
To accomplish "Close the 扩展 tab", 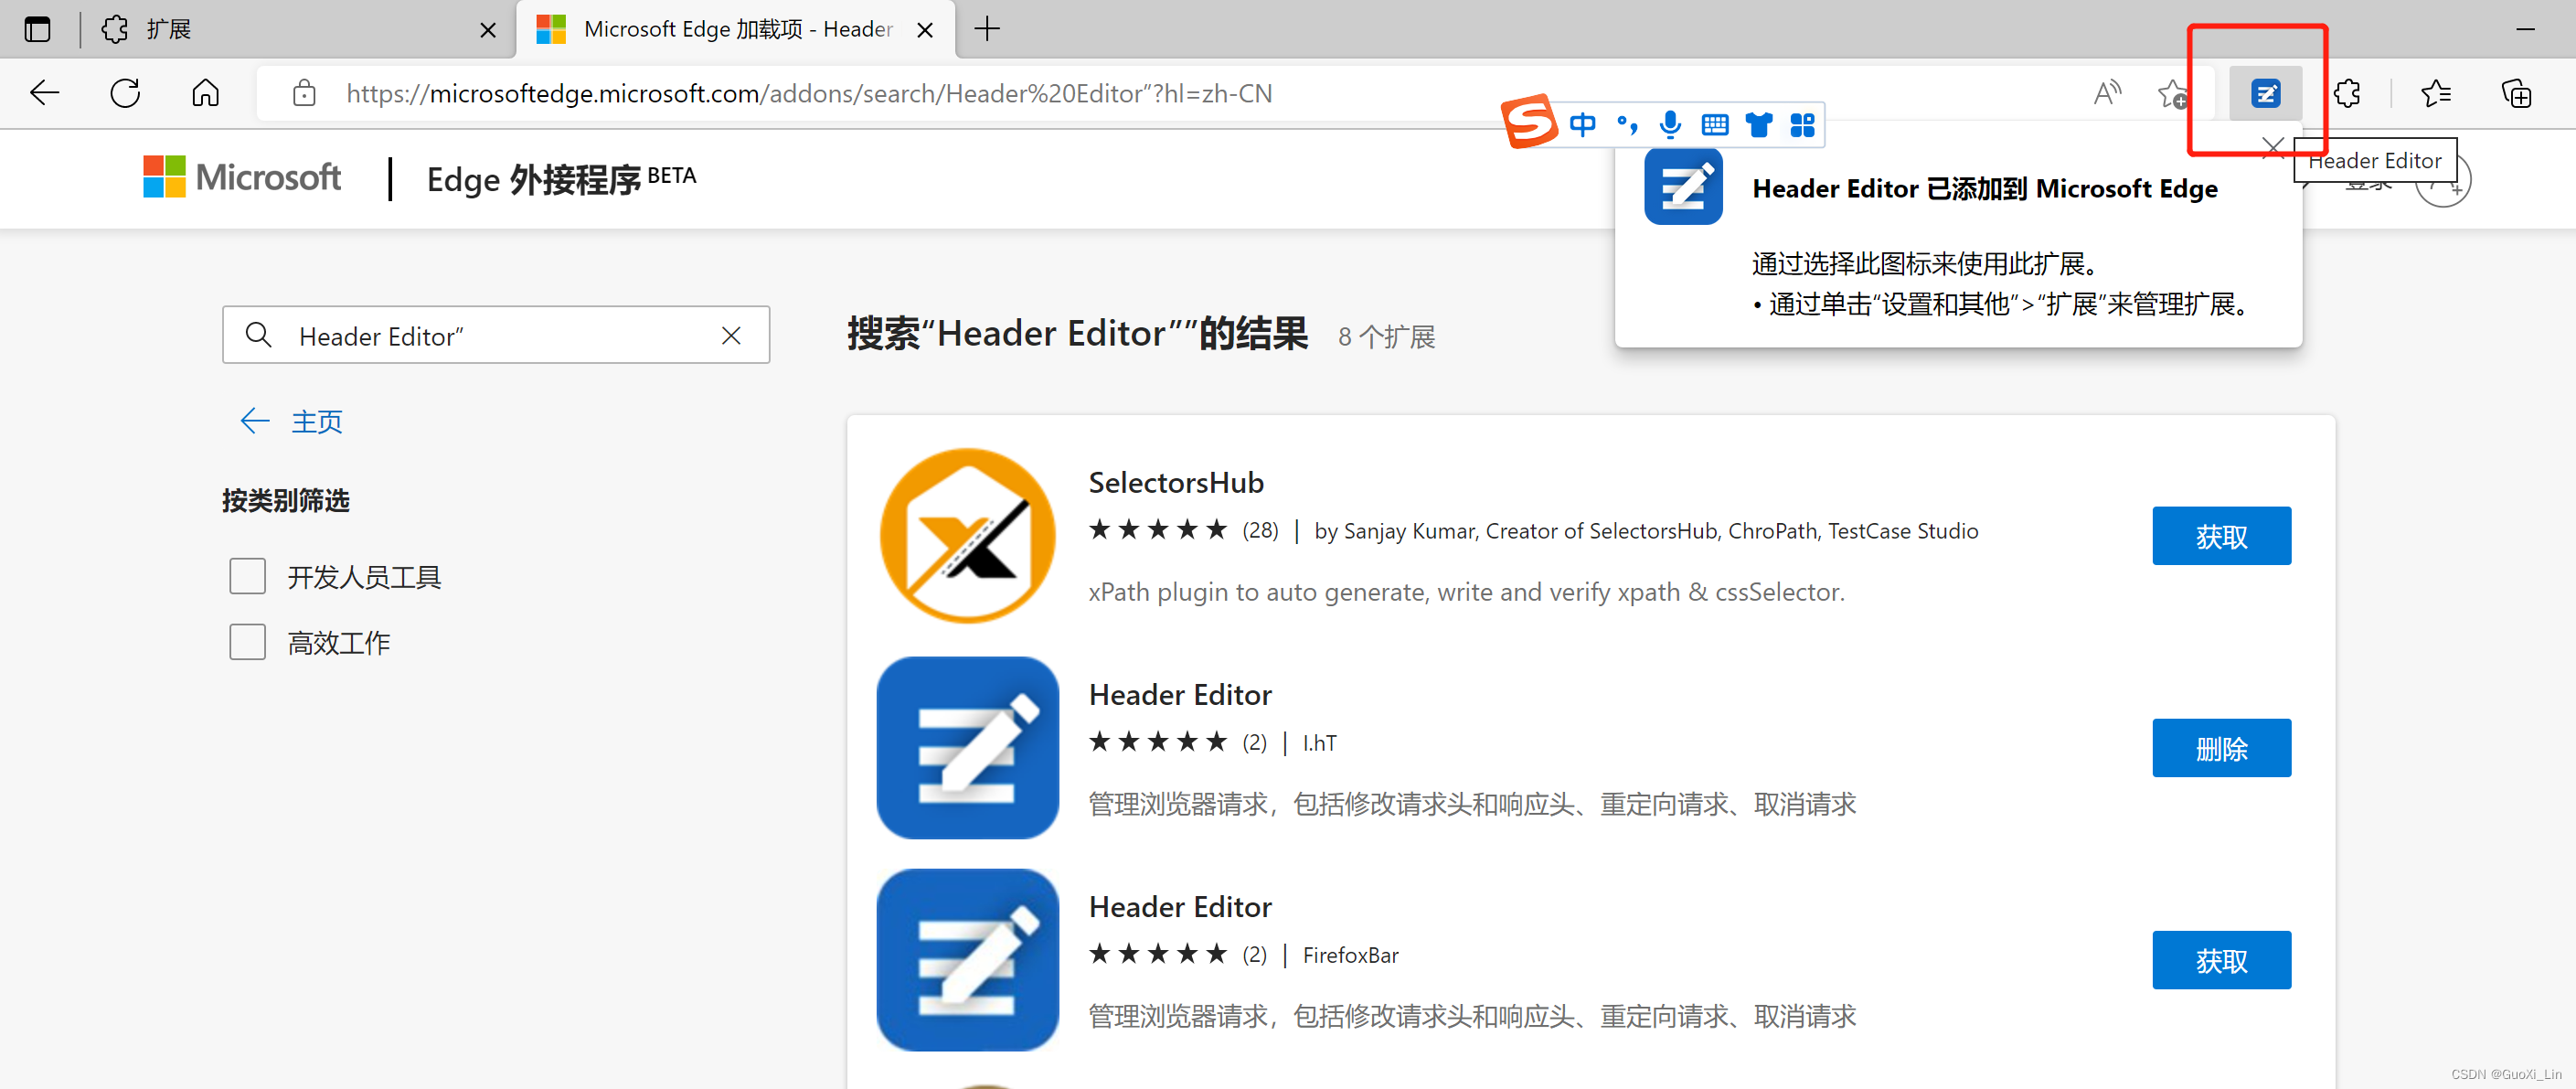I will point(488,30).
